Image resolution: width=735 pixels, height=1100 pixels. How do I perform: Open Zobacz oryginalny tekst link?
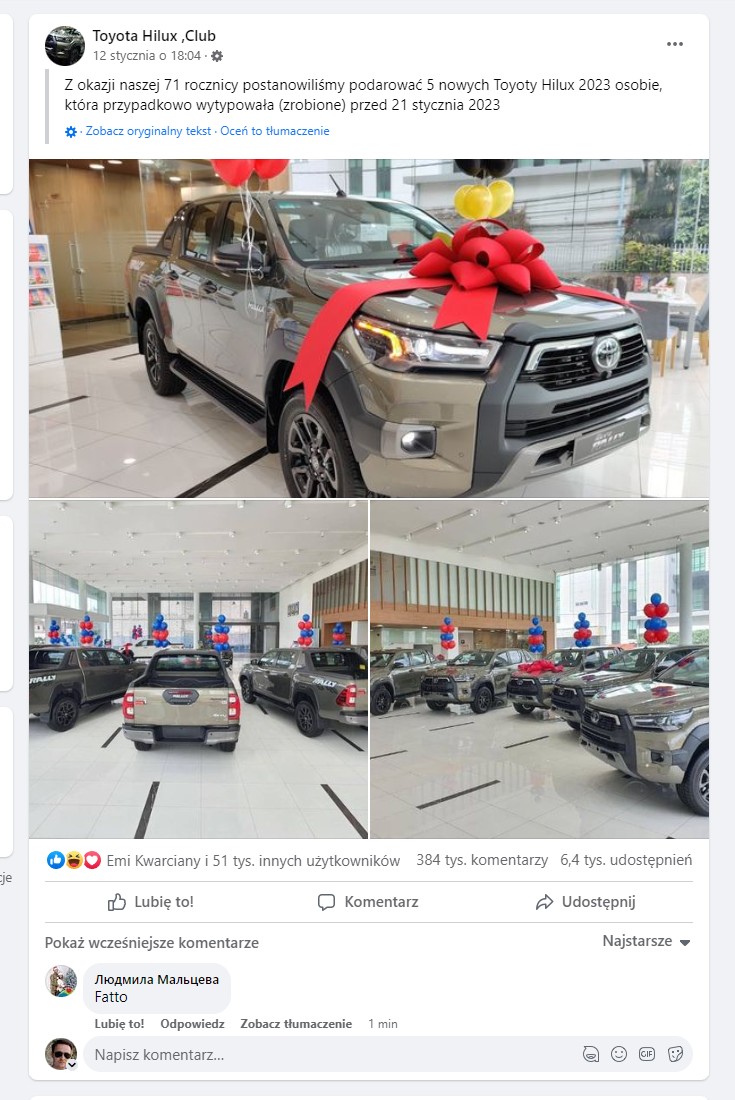[148, 131]
